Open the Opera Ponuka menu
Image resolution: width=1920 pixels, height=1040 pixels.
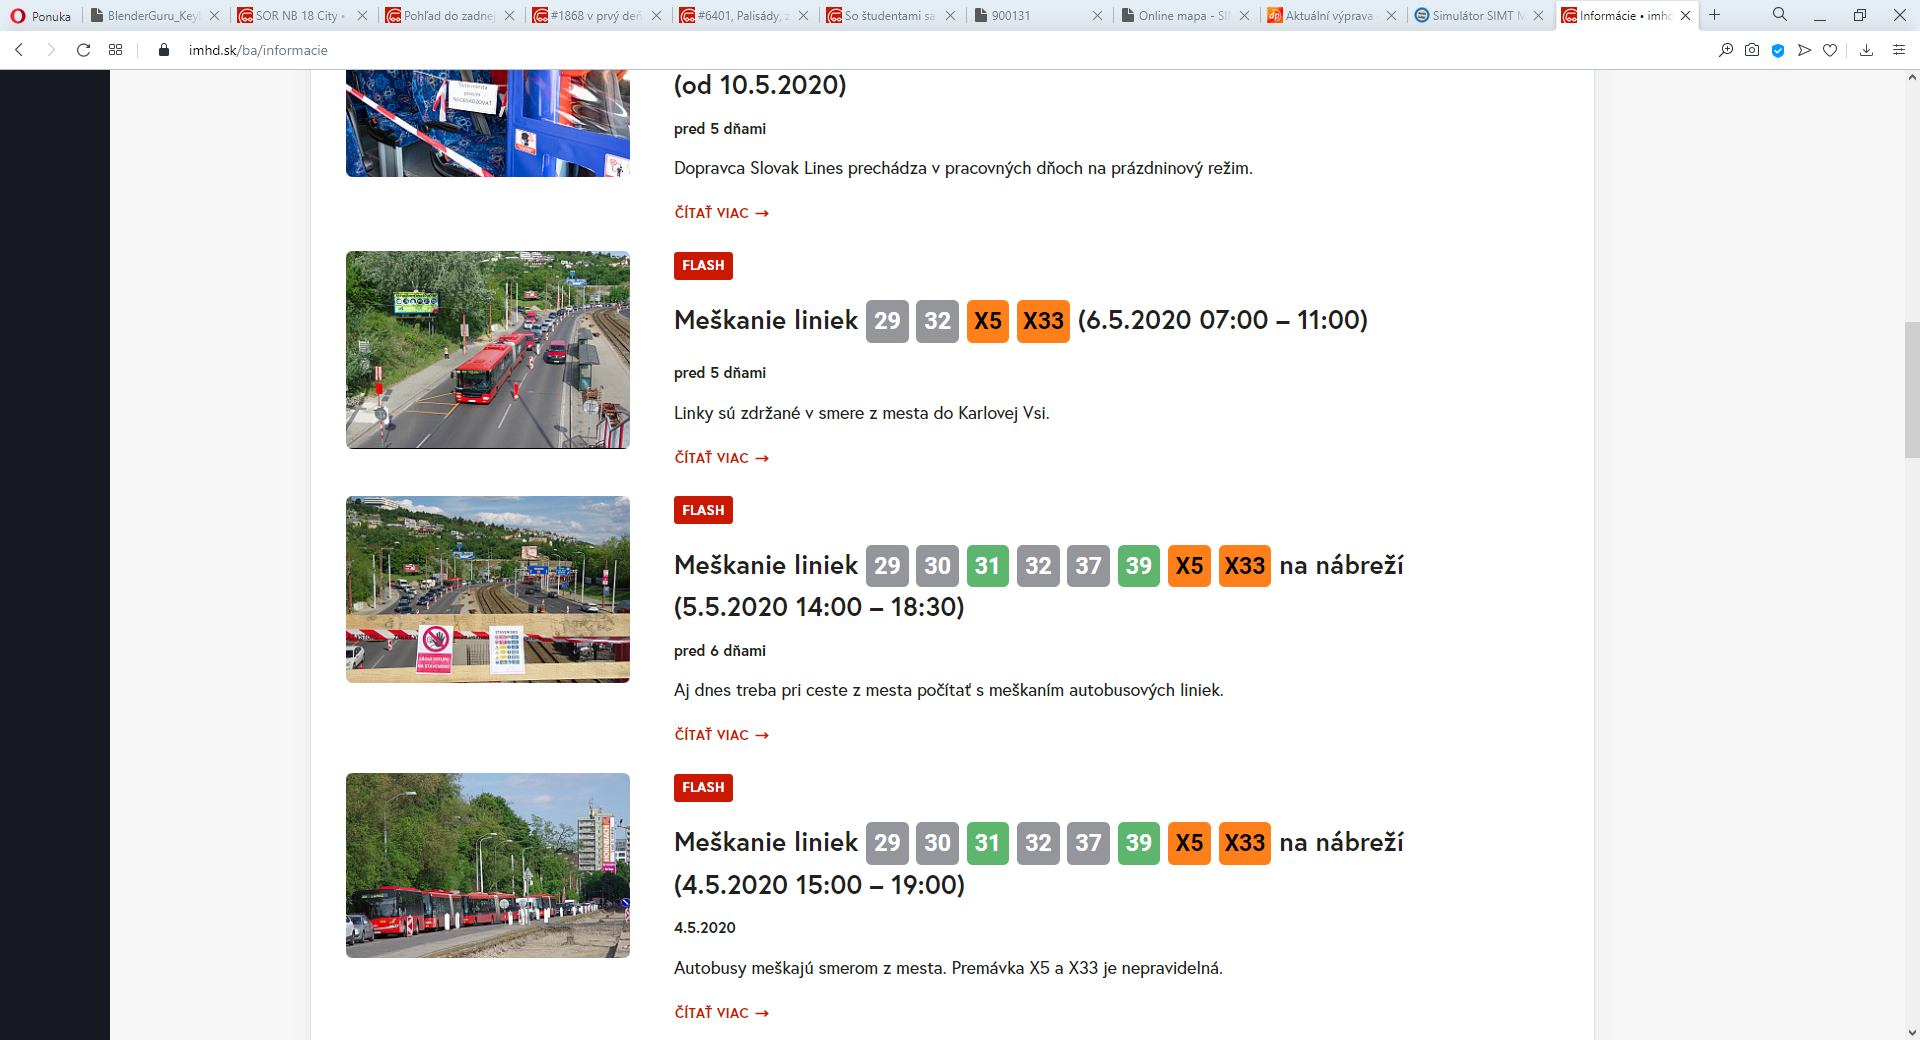click(41, 16)
